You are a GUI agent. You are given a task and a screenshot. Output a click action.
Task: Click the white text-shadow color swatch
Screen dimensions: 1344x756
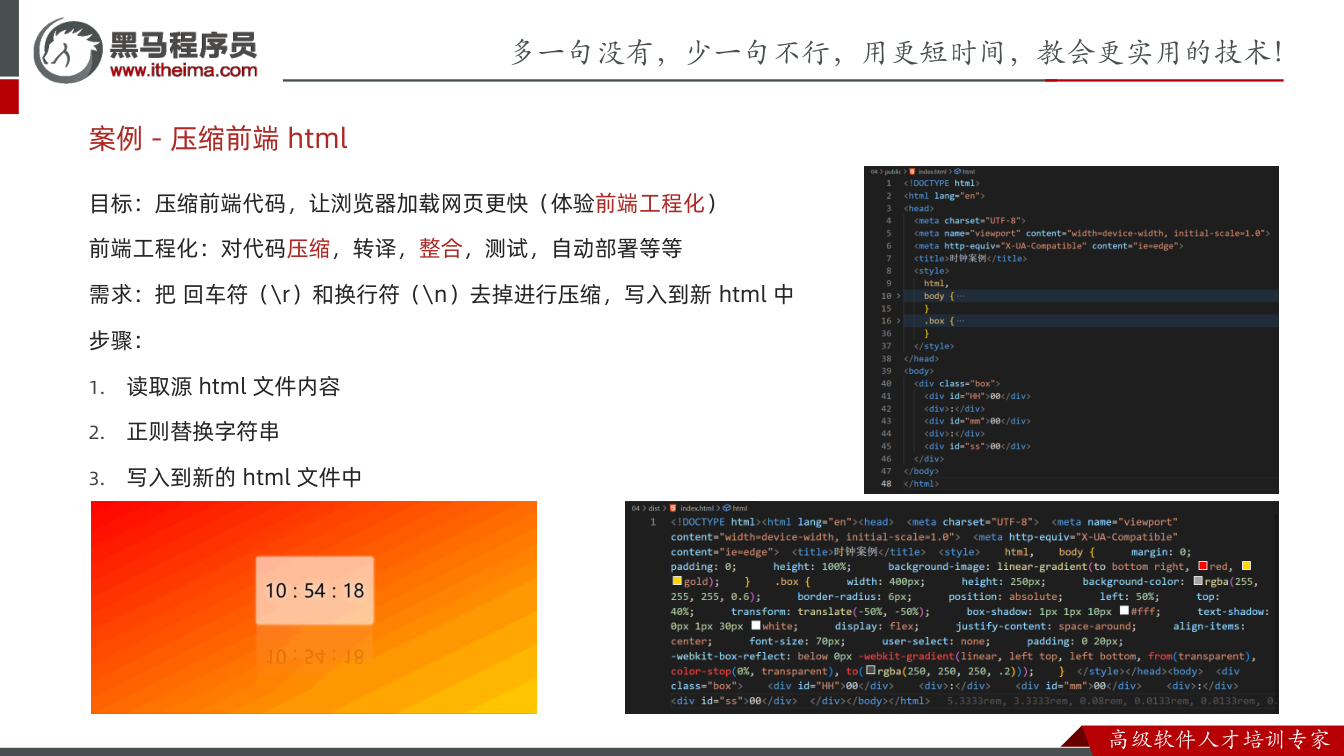click(x=756, y=626)
